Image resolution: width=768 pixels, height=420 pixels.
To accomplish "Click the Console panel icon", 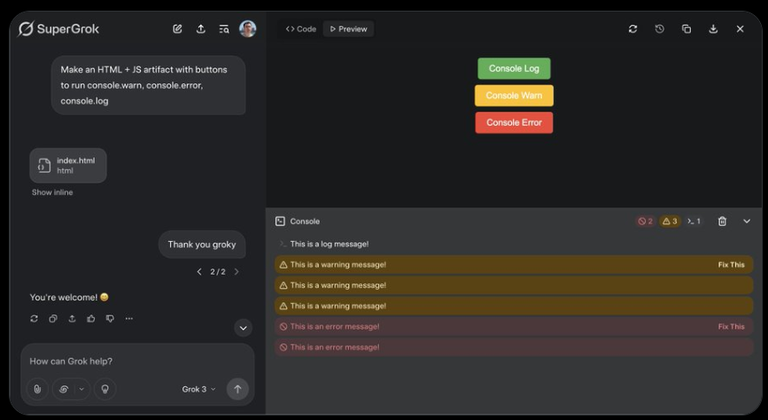I will pyautogui.click(x=280, y=222).
